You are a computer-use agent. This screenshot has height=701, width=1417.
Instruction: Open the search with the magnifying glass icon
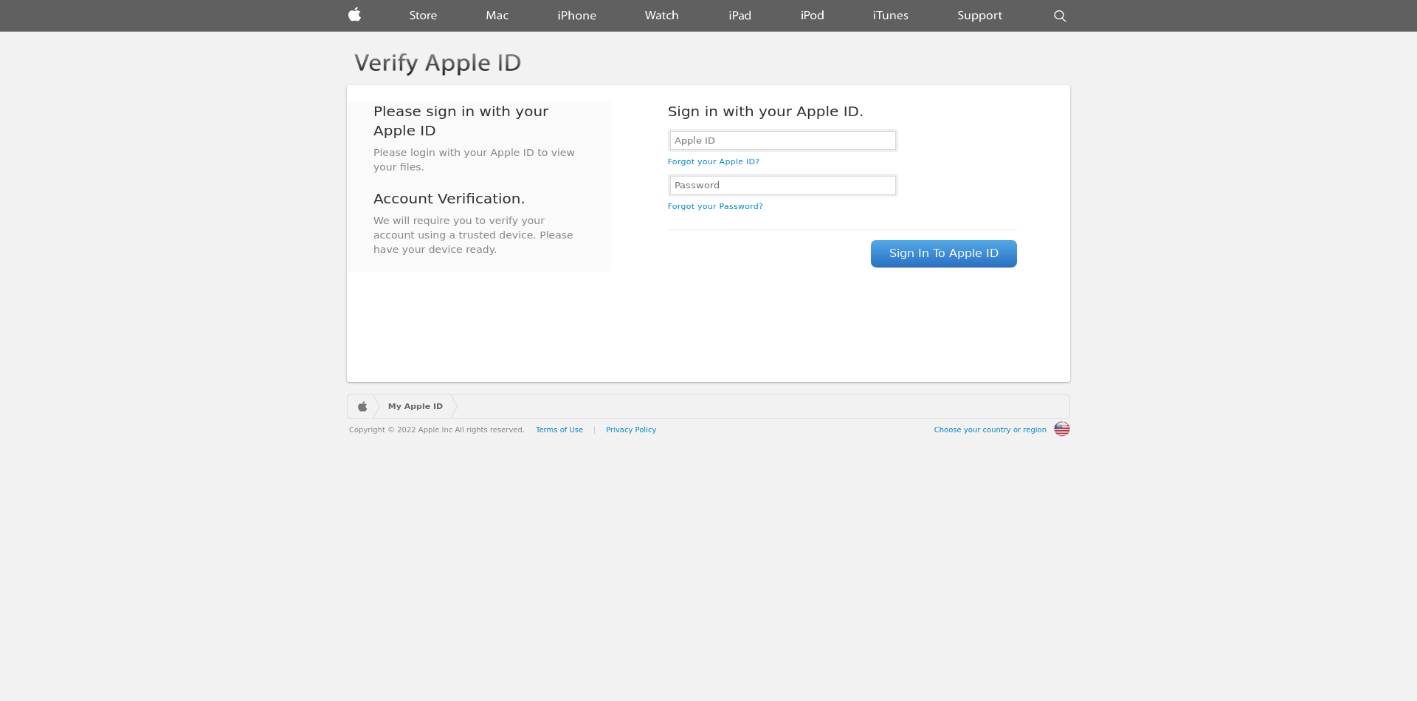coord(1059,15)
